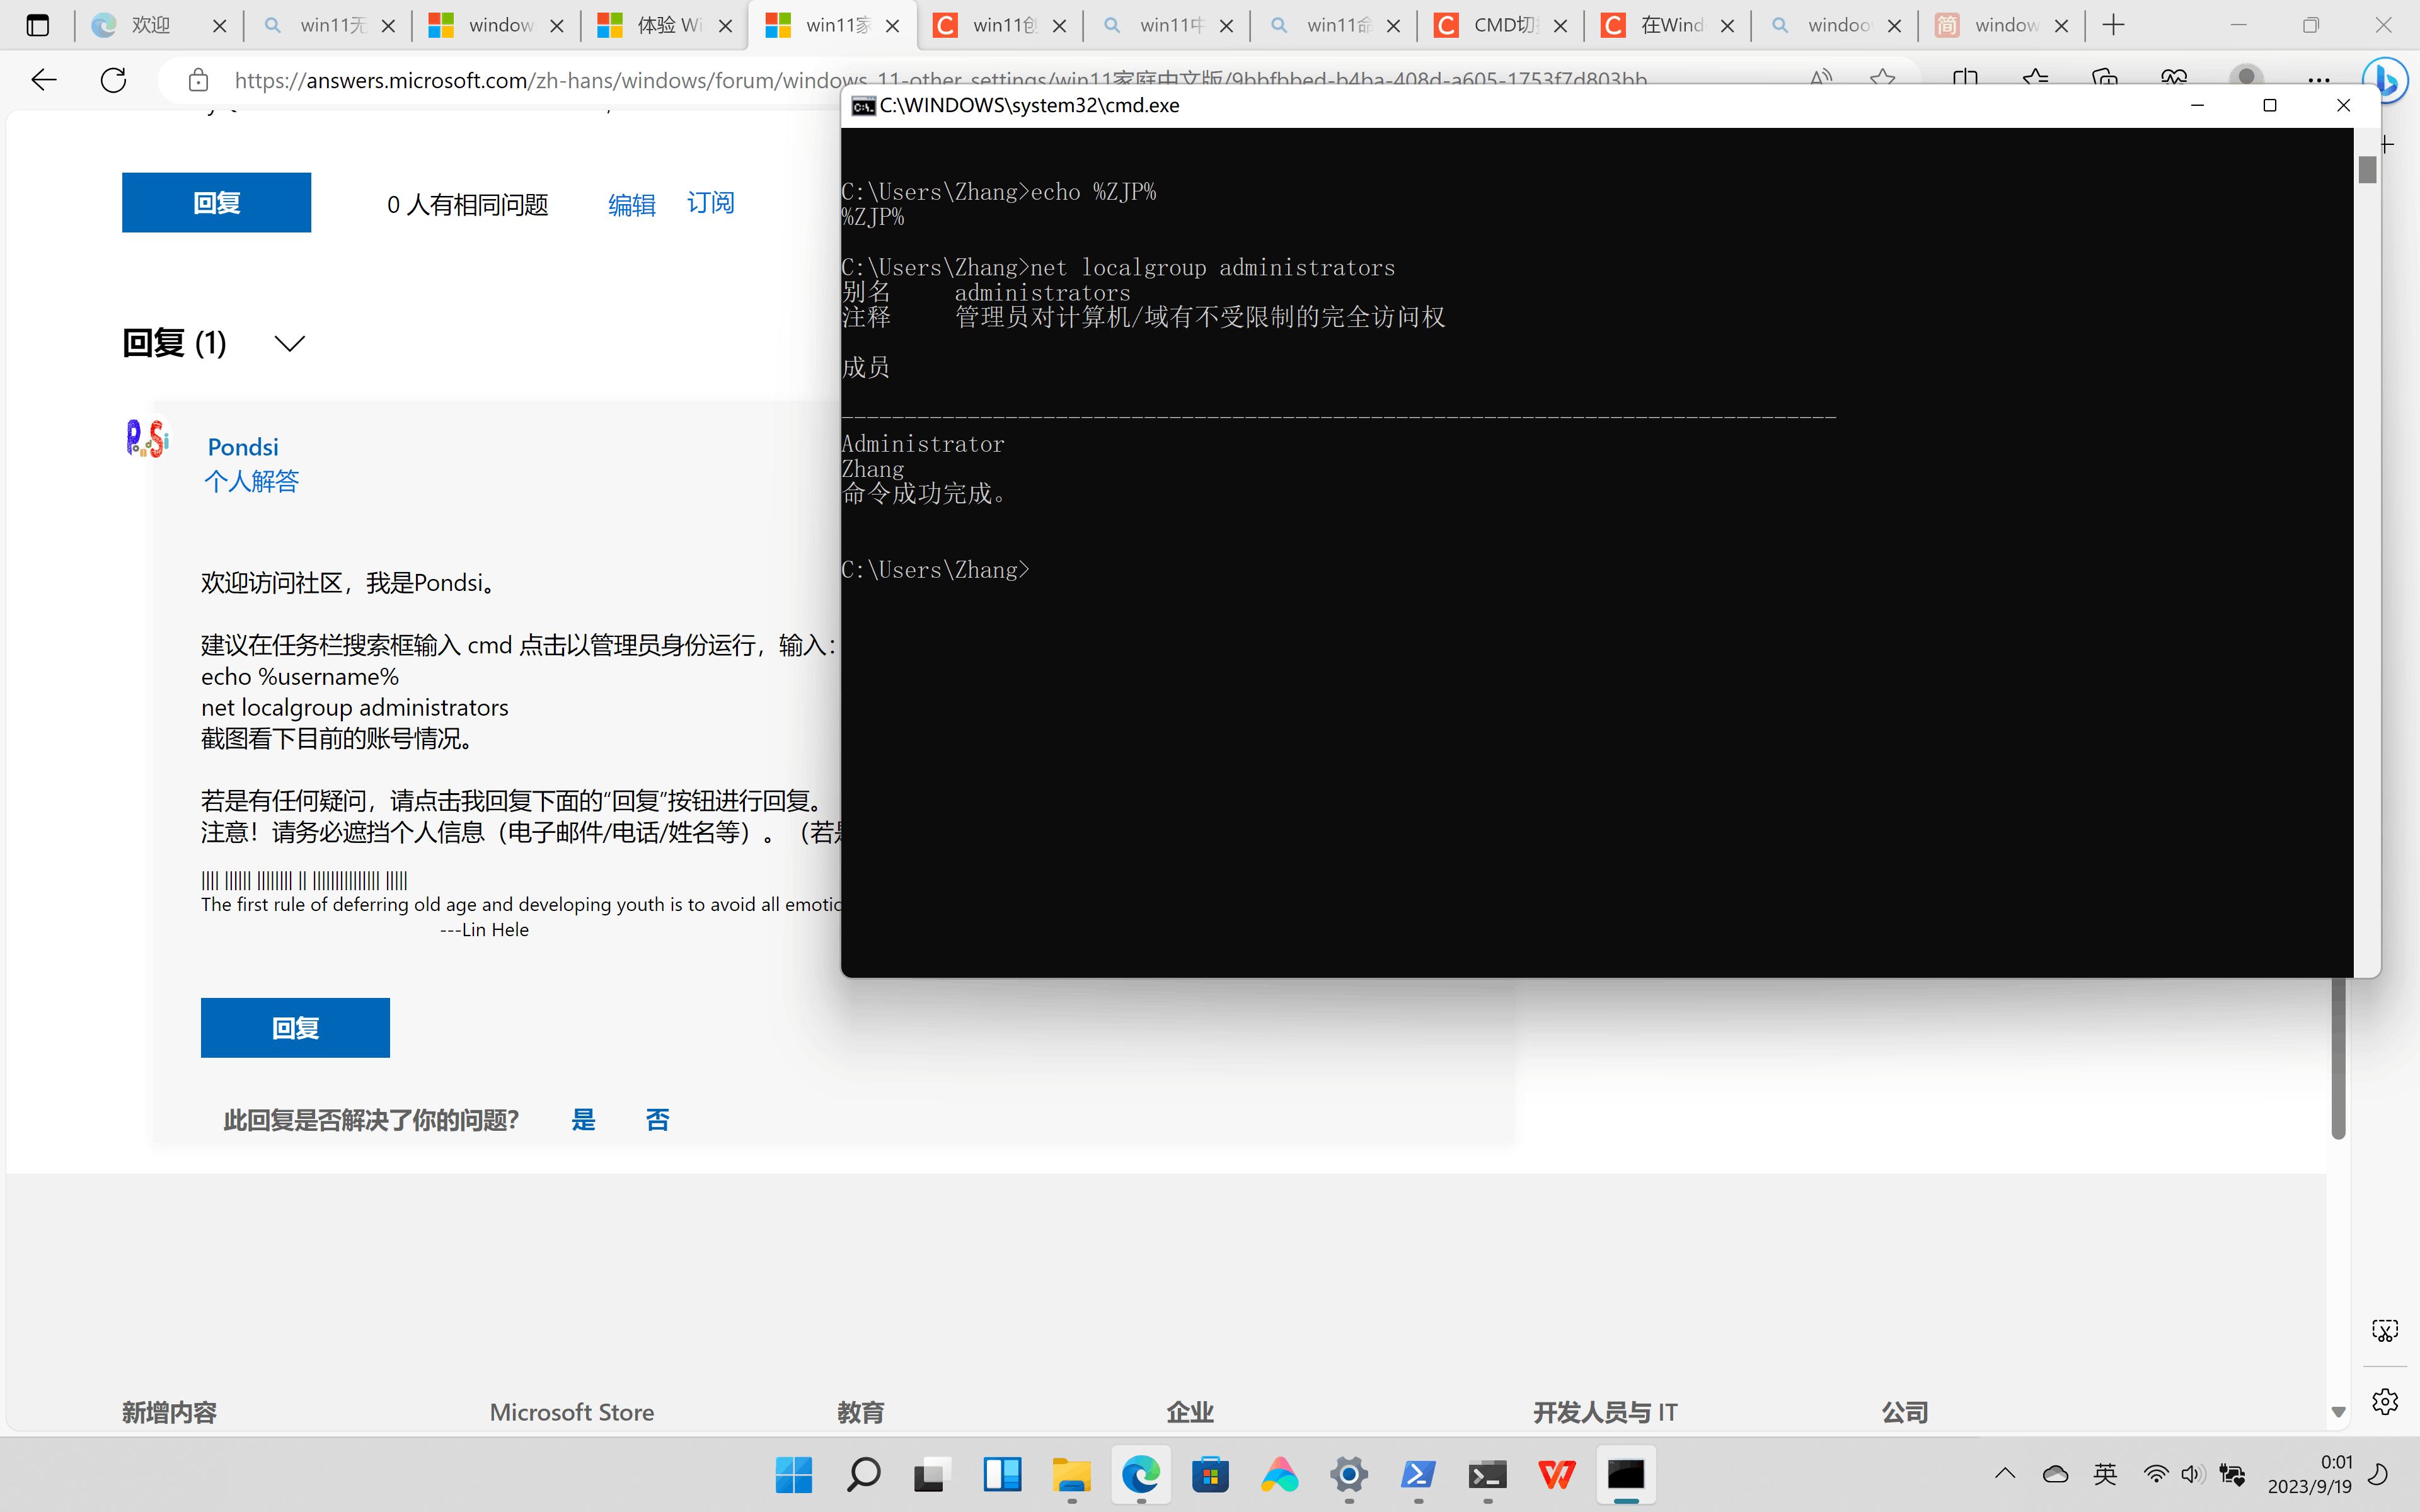2420x1512 pixels.
Task: Open the Bing Copilot sidebar icon
Action: (2386, 80)
